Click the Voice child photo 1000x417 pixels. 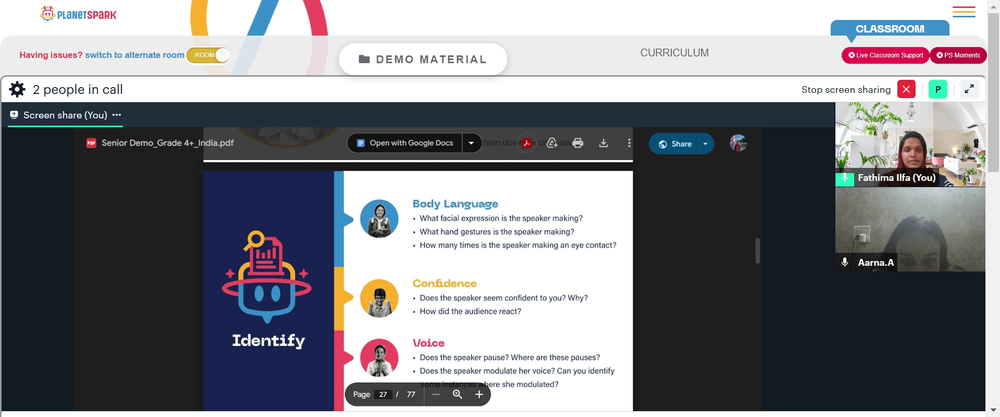click(379, 358)
